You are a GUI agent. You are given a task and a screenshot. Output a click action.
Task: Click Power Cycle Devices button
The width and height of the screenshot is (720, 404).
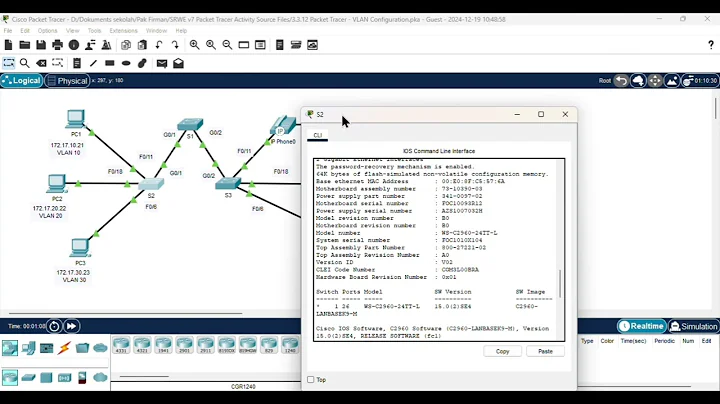[x=54, y=326]
